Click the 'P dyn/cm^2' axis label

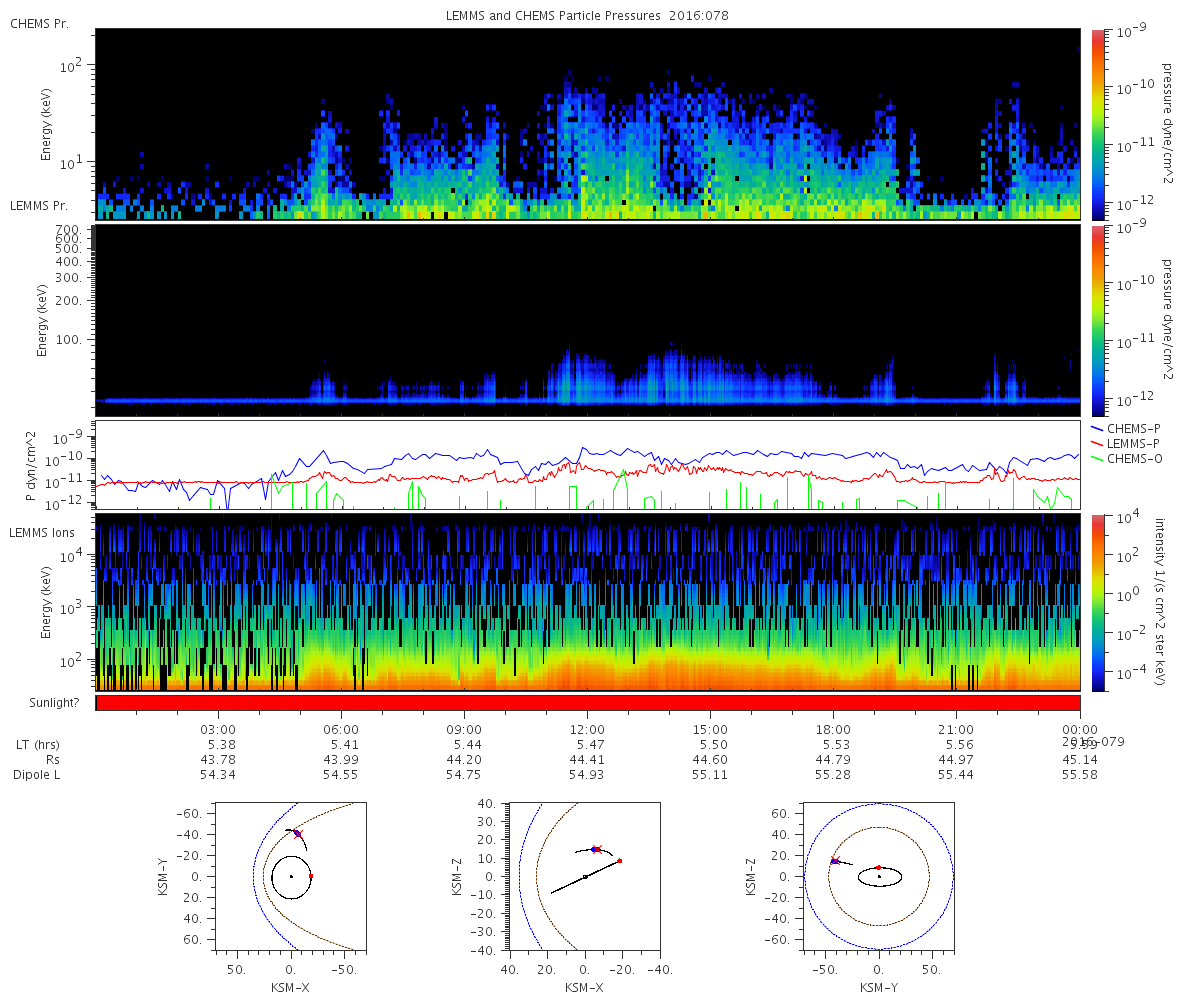click(30, 466)
